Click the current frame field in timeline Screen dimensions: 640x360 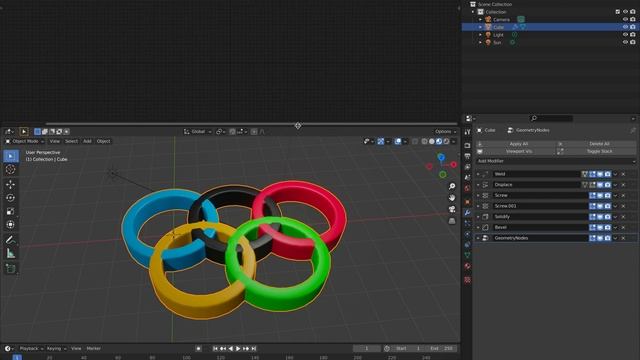[x=367, y=349]
